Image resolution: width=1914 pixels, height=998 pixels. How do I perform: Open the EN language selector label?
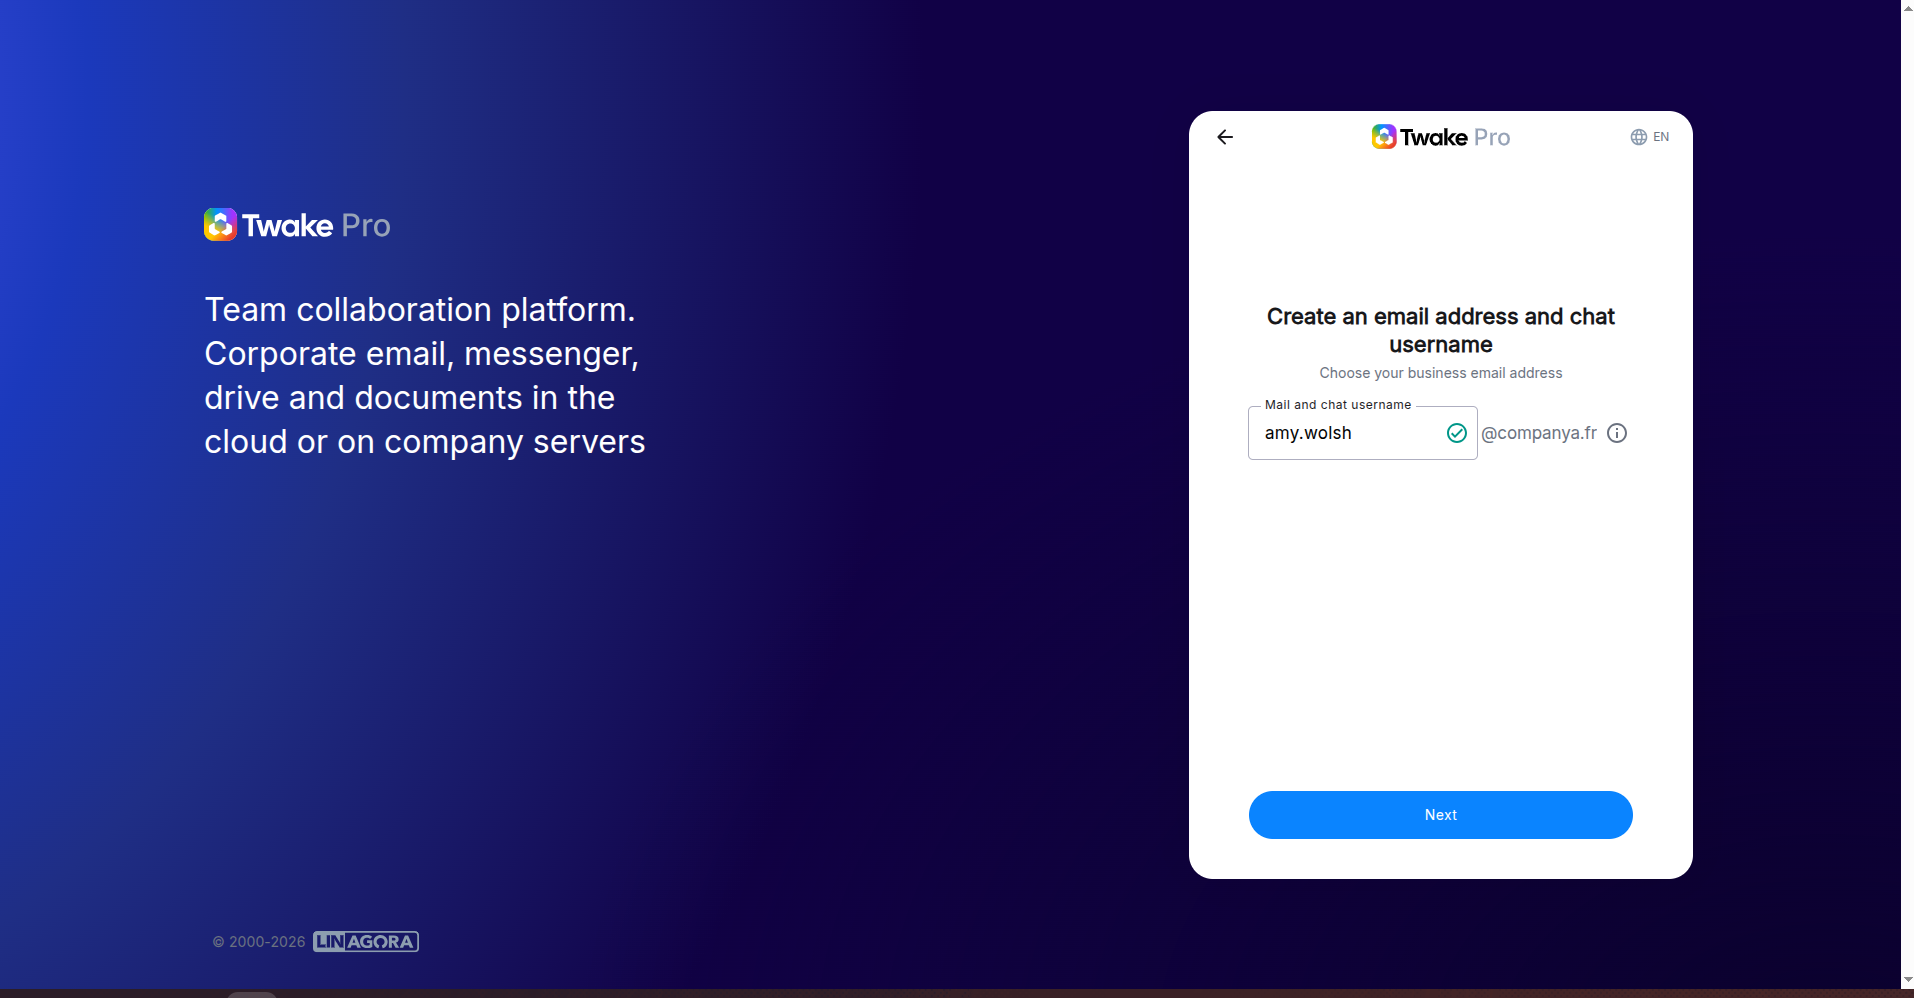(x=1661, y=137)
